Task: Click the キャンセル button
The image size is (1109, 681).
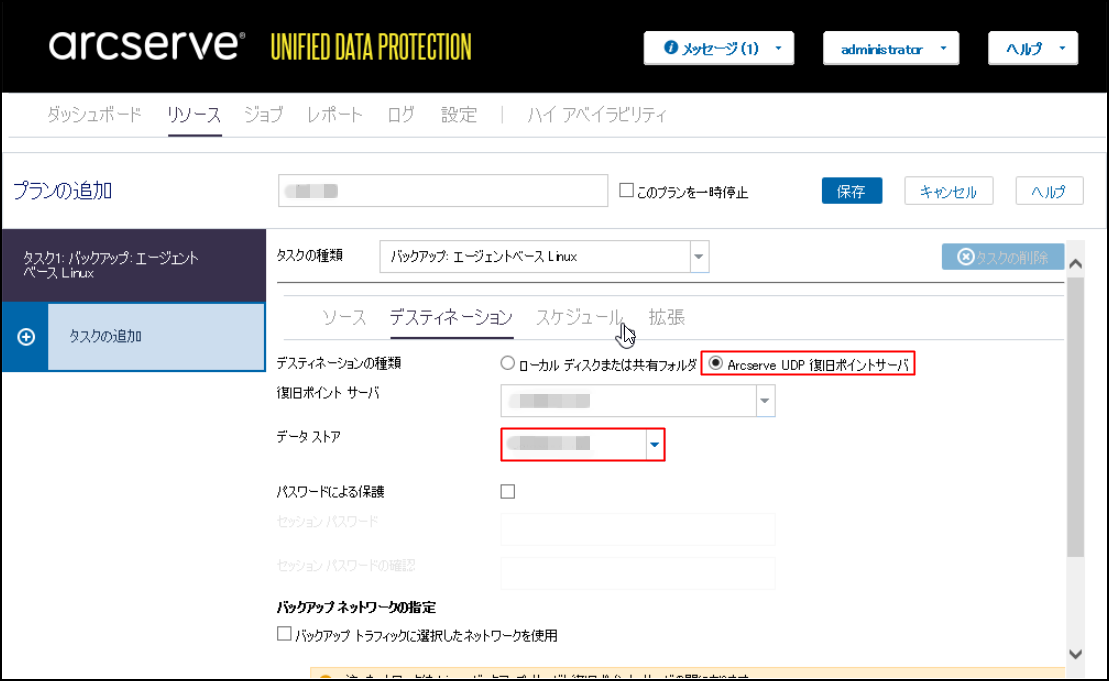Action: 947,191
